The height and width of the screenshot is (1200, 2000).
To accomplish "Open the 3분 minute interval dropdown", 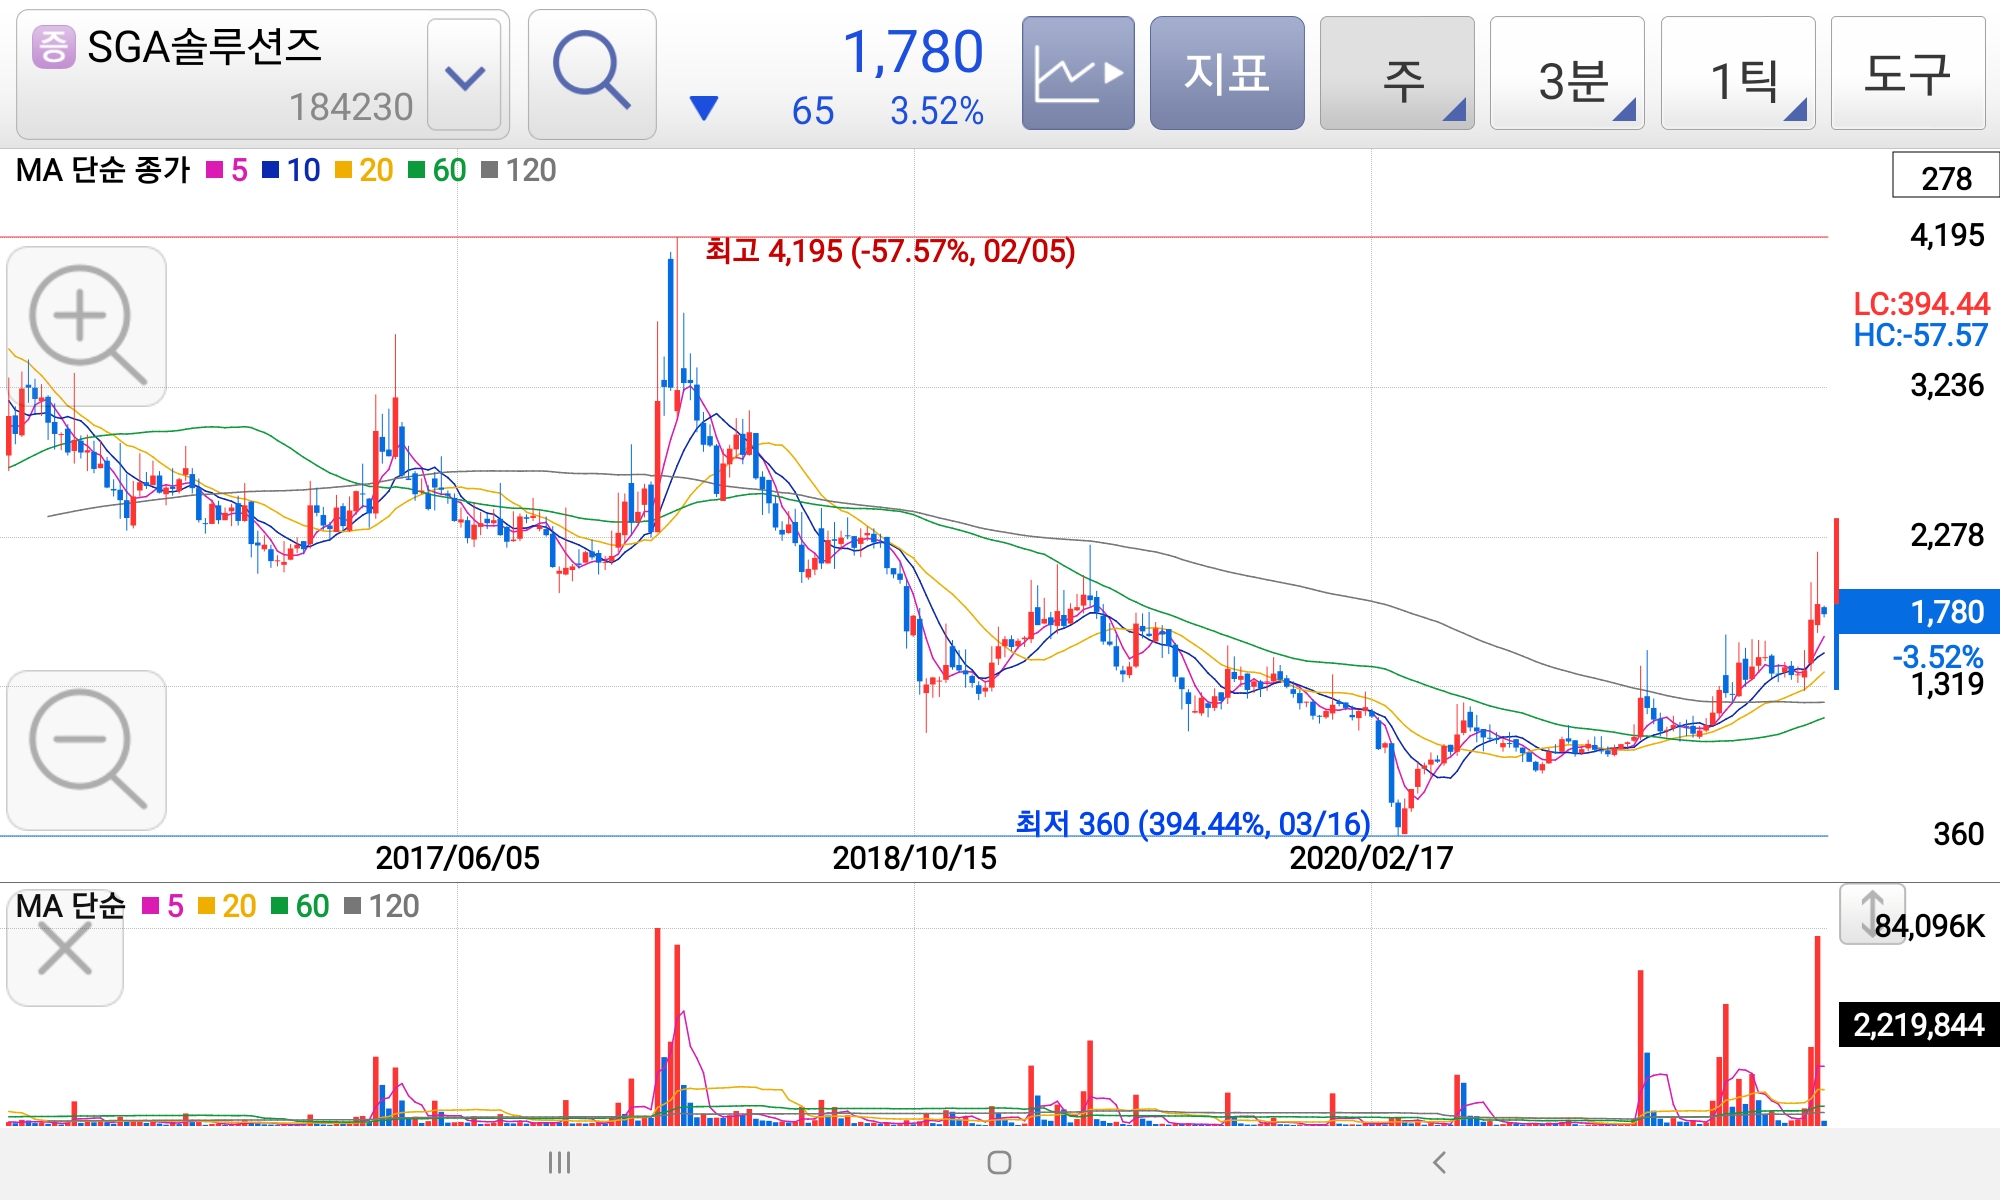I will (x=1566, y=75).
